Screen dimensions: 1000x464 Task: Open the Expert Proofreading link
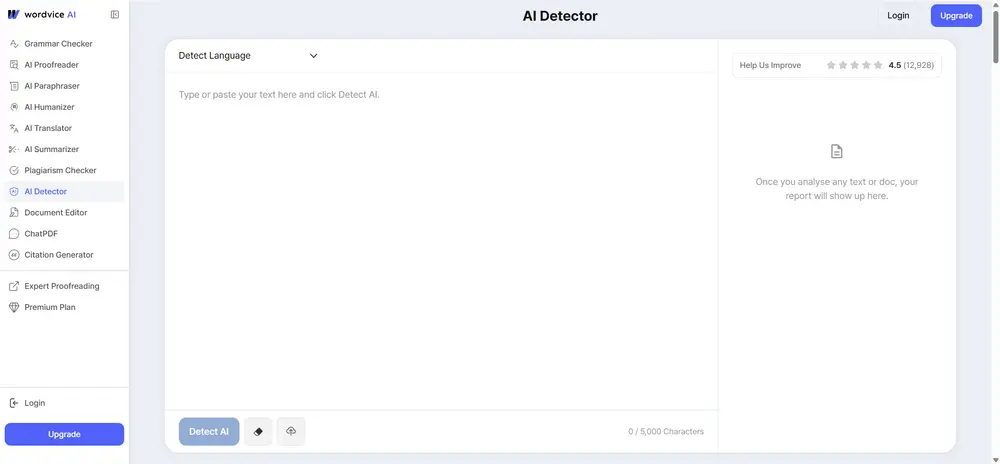coord(64,286)
